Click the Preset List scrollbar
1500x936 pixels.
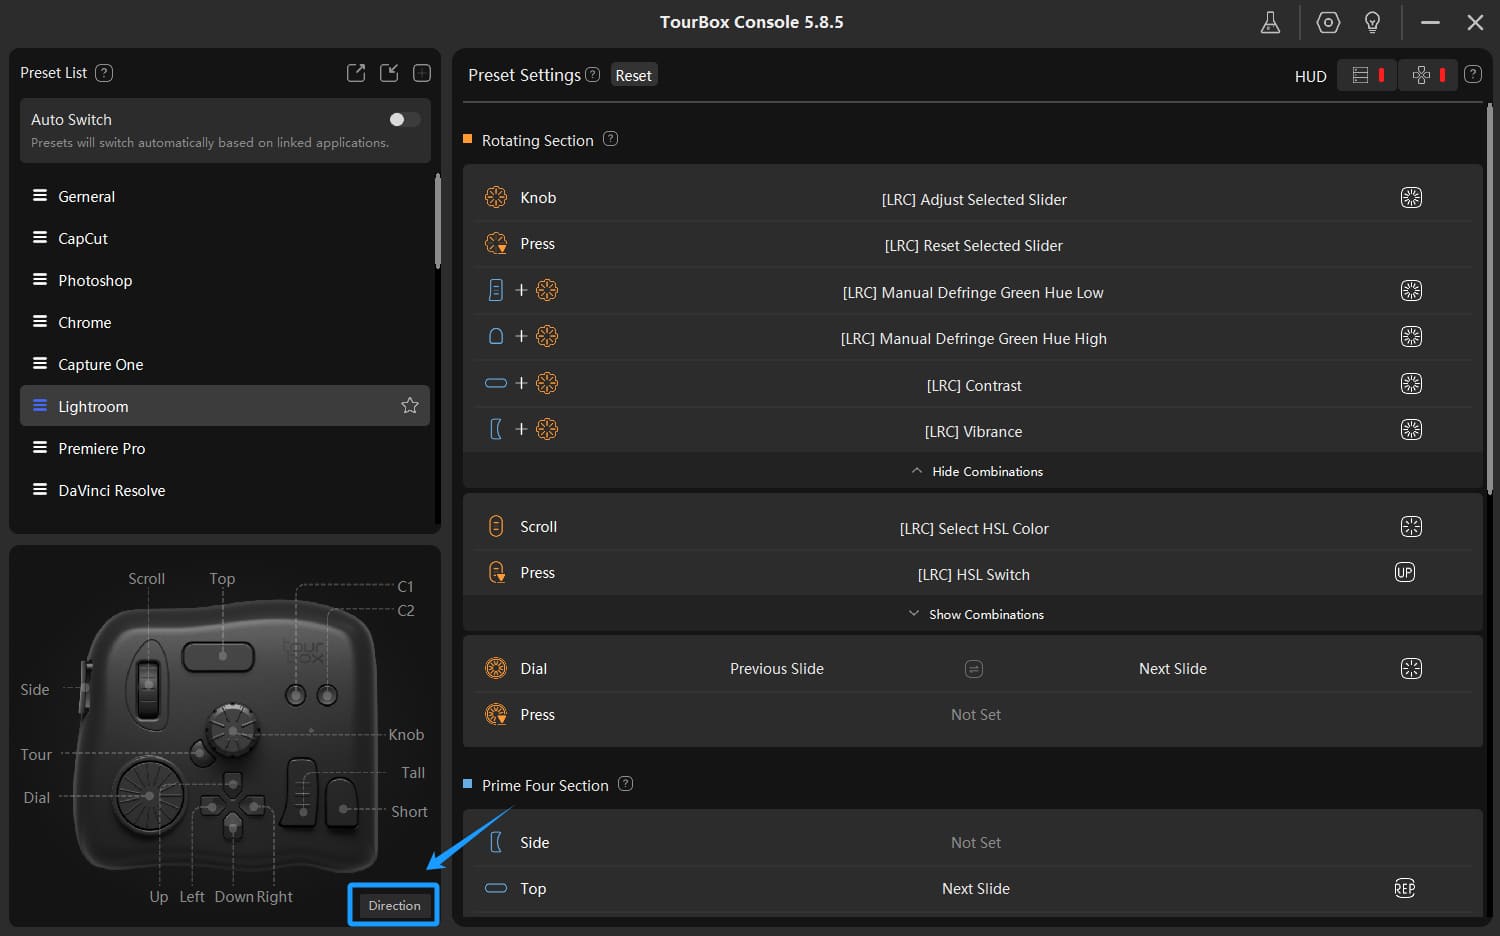pyautogui.click(x=437, y=221)
